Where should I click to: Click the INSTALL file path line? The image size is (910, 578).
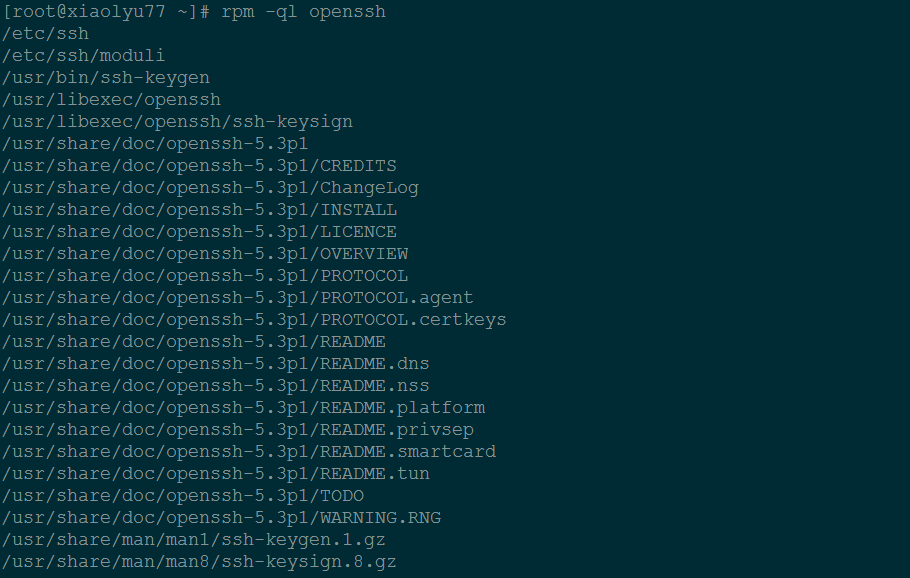pos(199,210)
